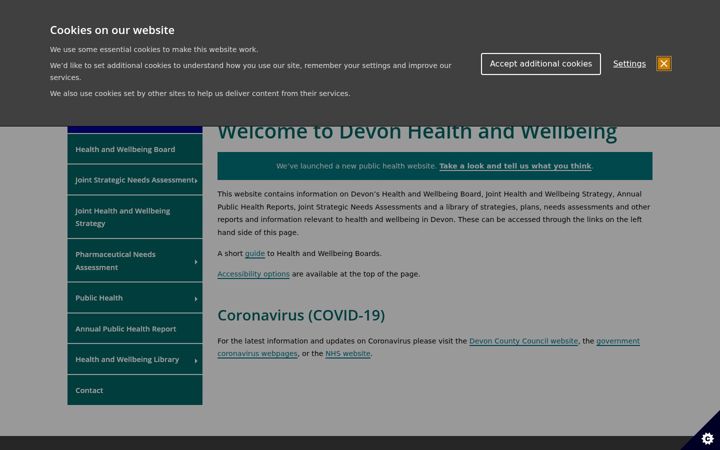The width and height of the screenshot is (720, 450).
Task: Open NHS website link
Action: tap(348, 354)
